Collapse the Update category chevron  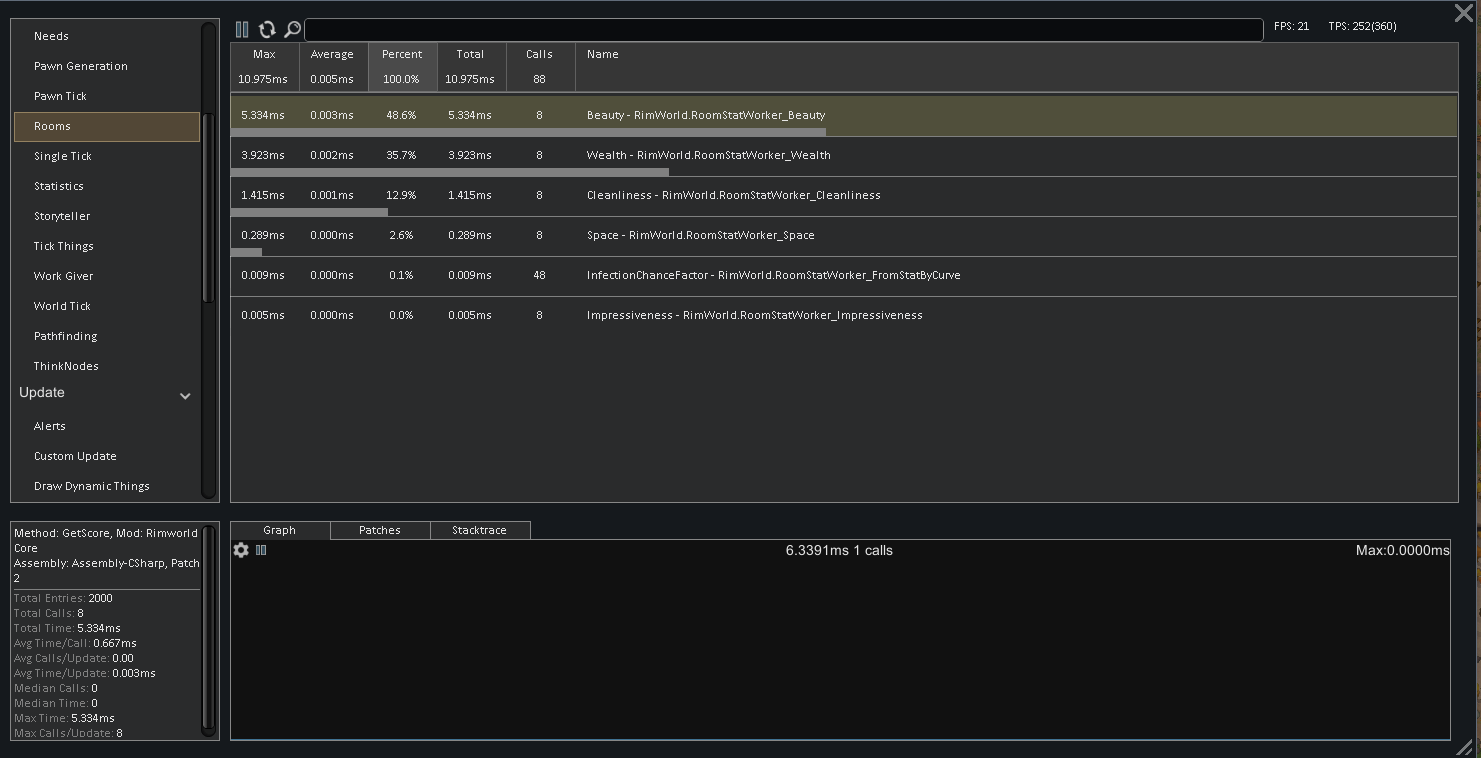pyautogui.click(x=185, y=396)
